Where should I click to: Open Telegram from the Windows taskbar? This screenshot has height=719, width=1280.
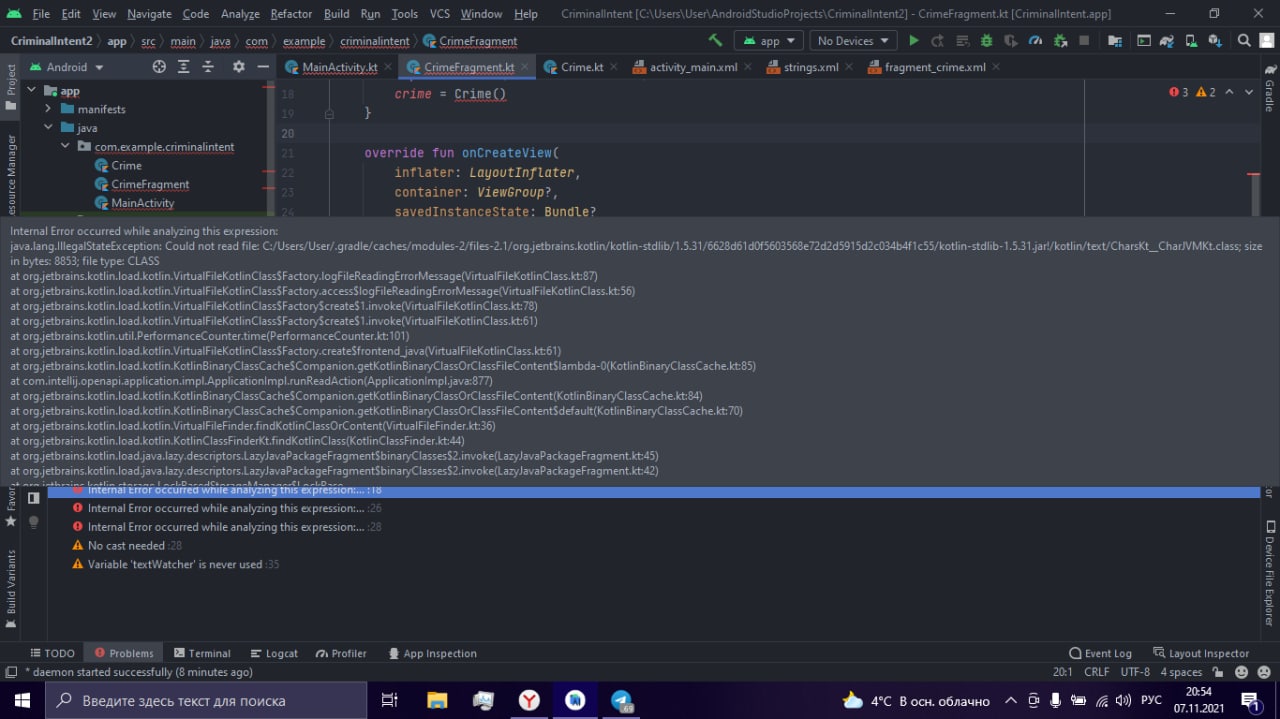[622, 701]
